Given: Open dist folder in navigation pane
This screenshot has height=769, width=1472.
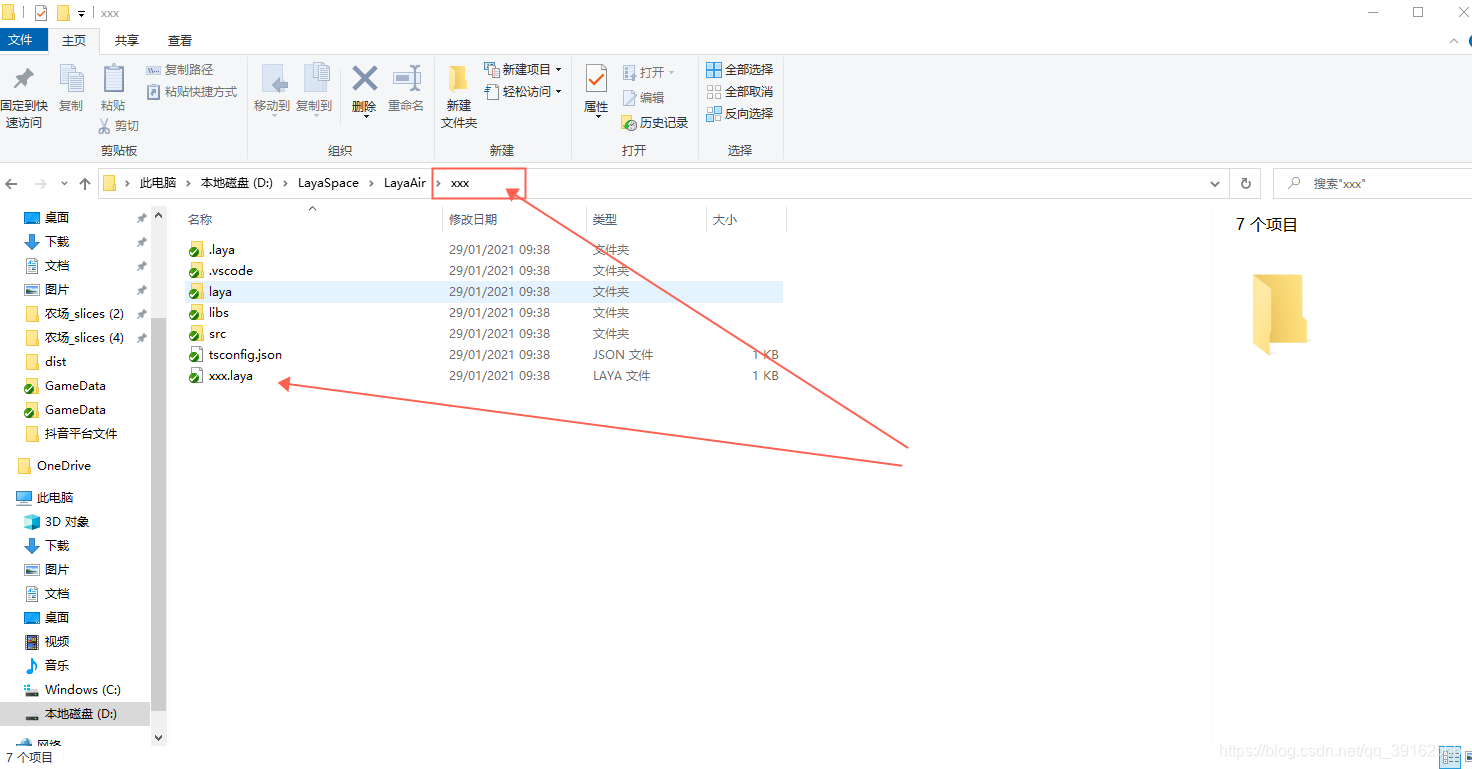Looking at the screenshot, I should click(x=55, y=361).
